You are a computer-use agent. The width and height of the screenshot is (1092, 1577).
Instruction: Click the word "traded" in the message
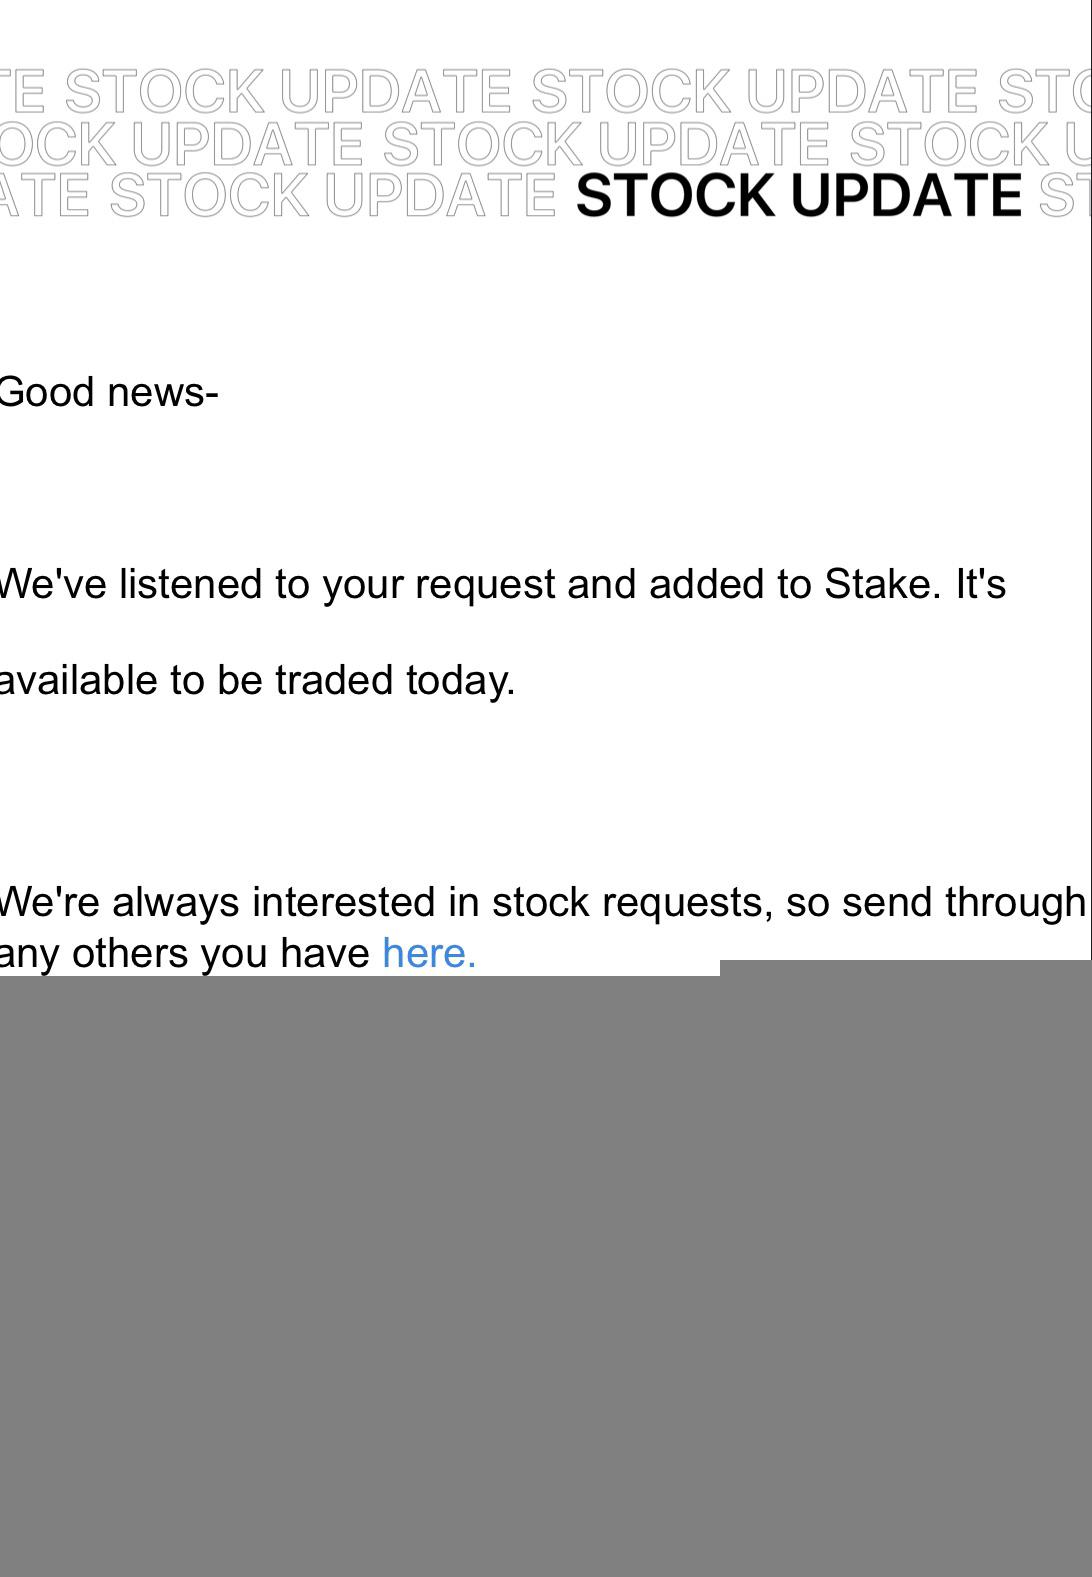[x=335, y=680]
